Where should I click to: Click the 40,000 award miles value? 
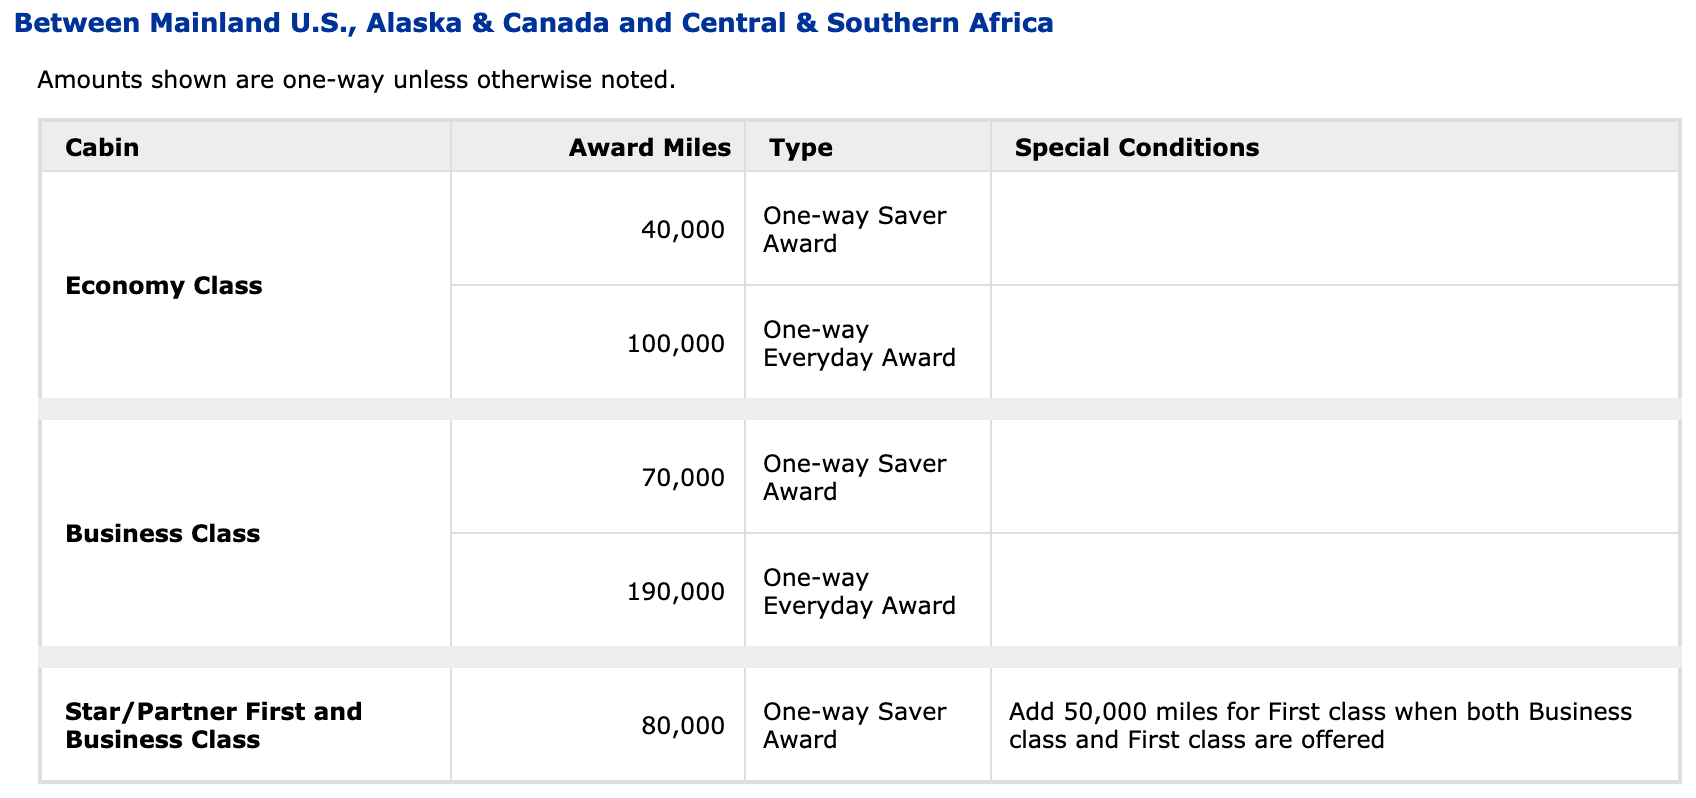(x=682, y=230)
